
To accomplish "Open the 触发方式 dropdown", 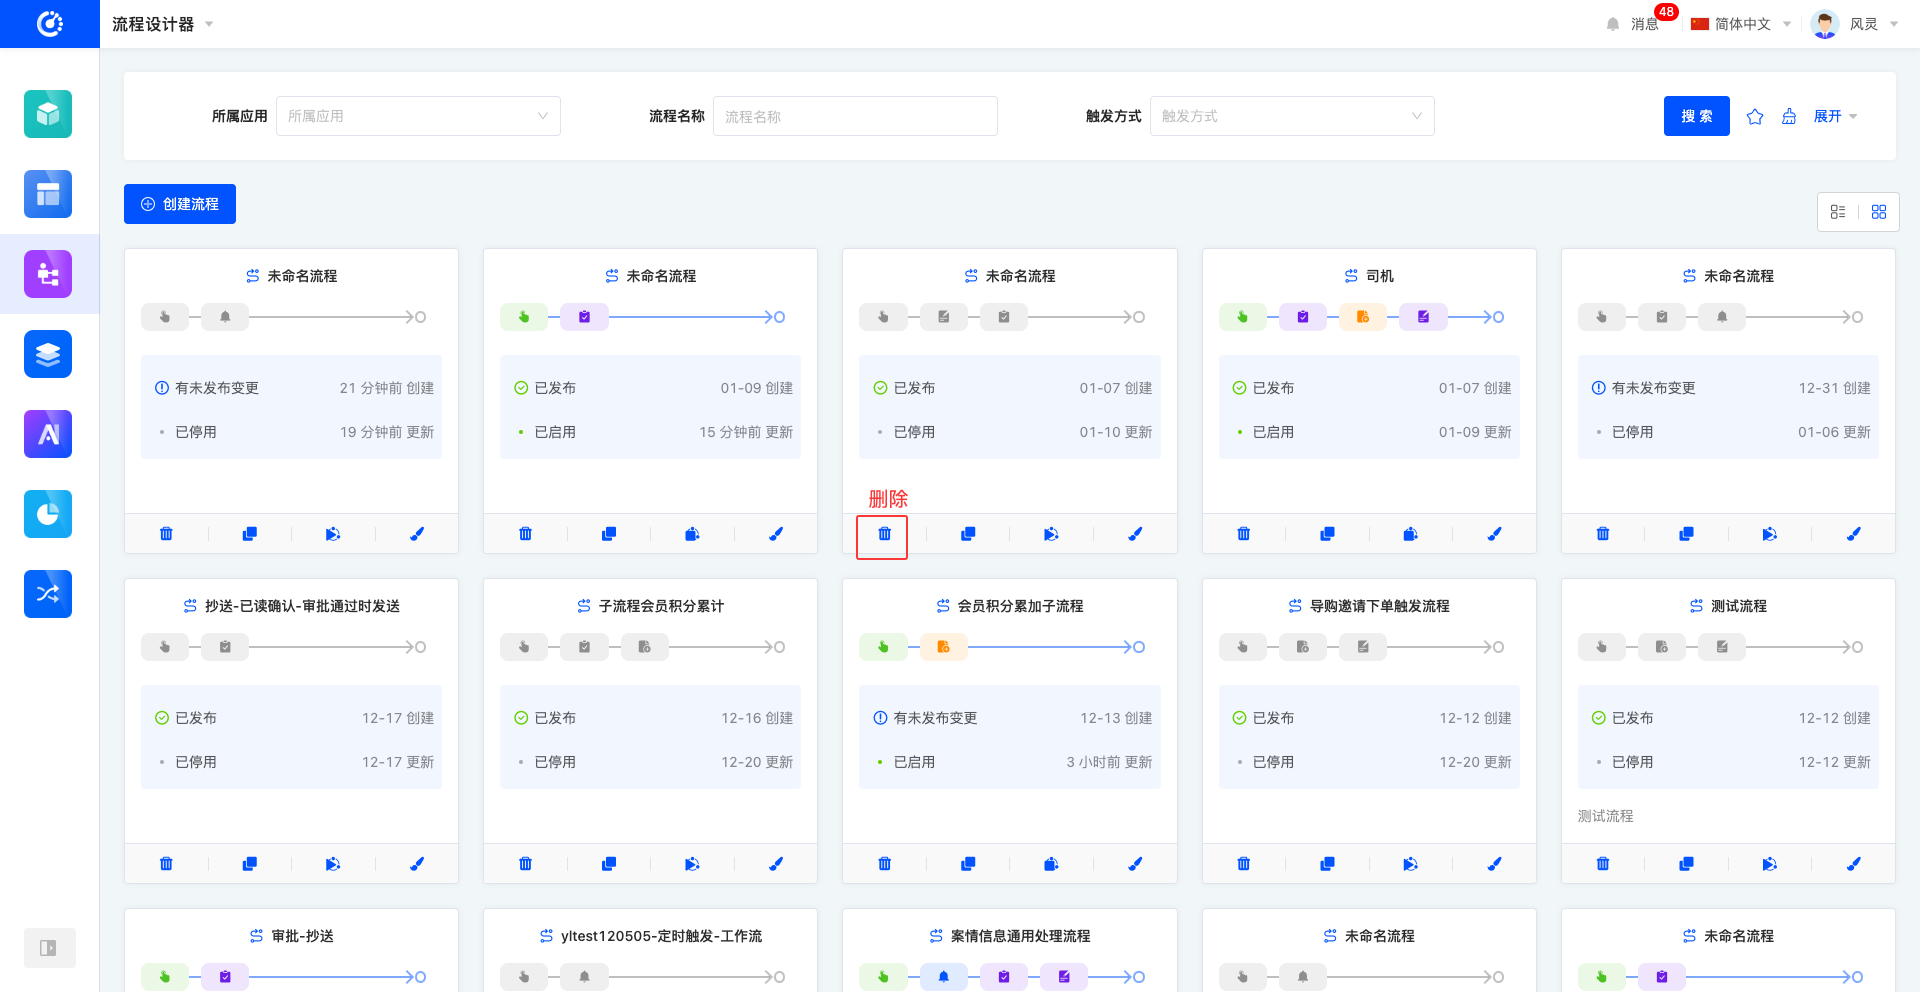I will 1291,116.
